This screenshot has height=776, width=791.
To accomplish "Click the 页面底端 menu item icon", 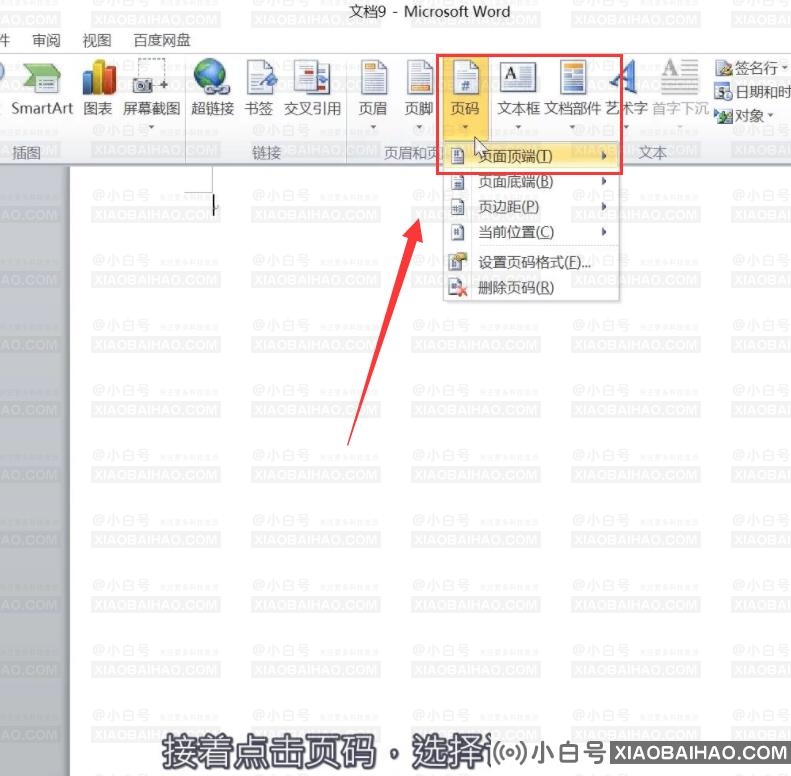I will pyautogui.click(x=457, y=182).
